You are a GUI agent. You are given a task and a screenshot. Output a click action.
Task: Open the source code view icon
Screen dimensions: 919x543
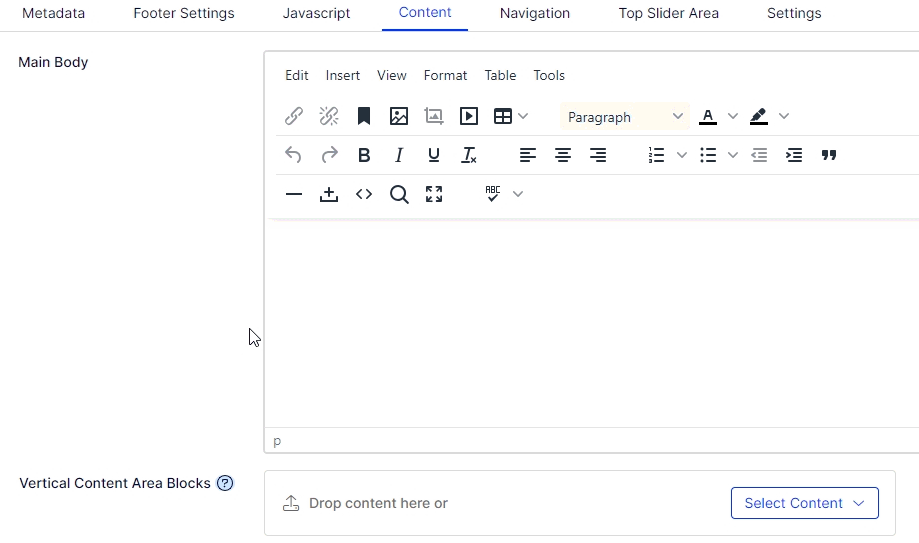pyautogui.click(x=364, y=194)
